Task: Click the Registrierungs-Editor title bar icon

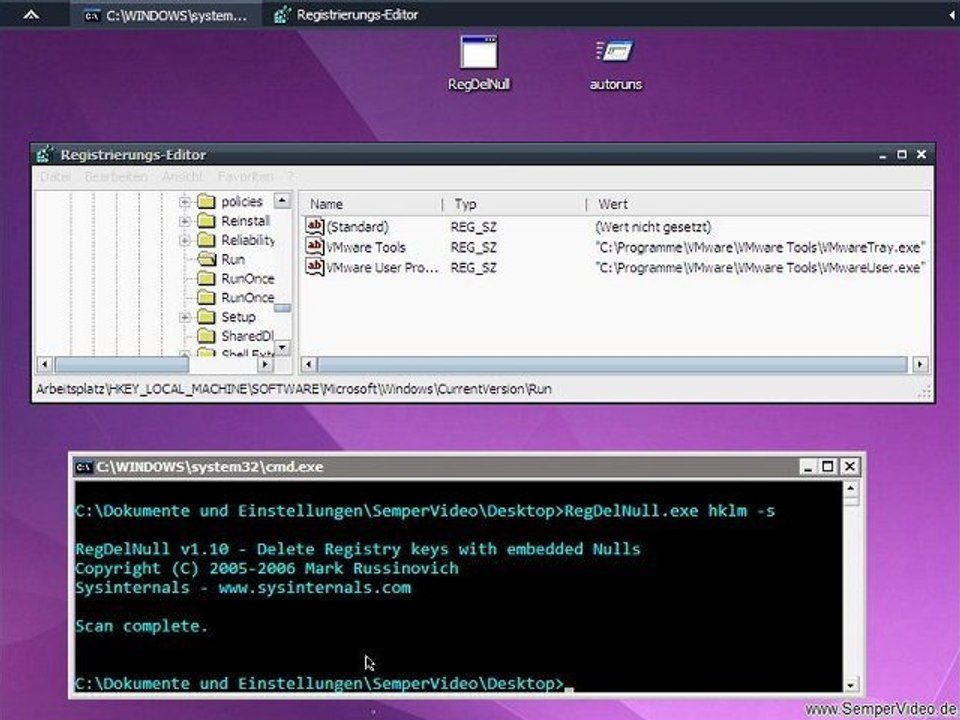Action: [45, 154]
